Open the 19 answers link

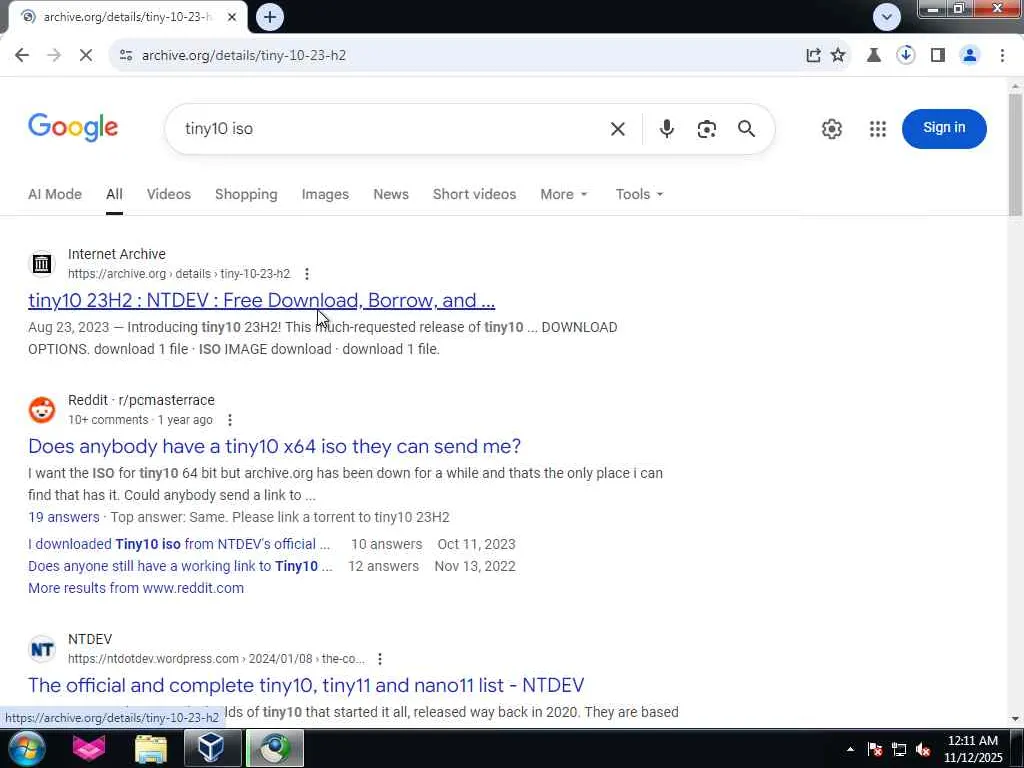click(x=63, y=517)
